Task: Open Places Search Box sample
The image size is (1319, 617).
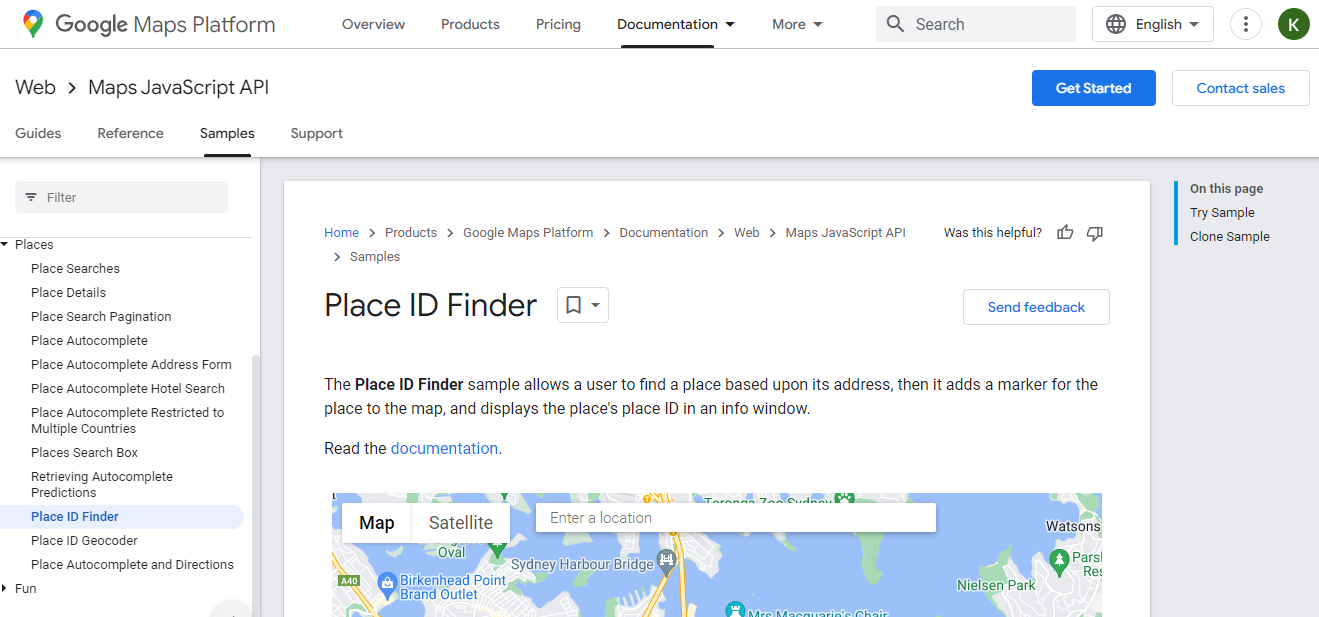Action: (x=84, y=453)
